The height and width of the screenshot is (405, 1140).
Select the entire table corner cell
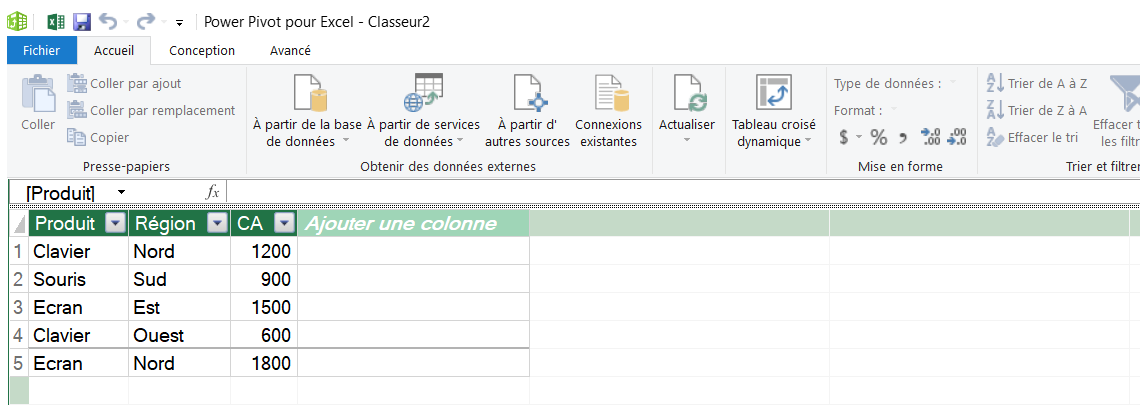pyautogui.click(x=18, y=223)
